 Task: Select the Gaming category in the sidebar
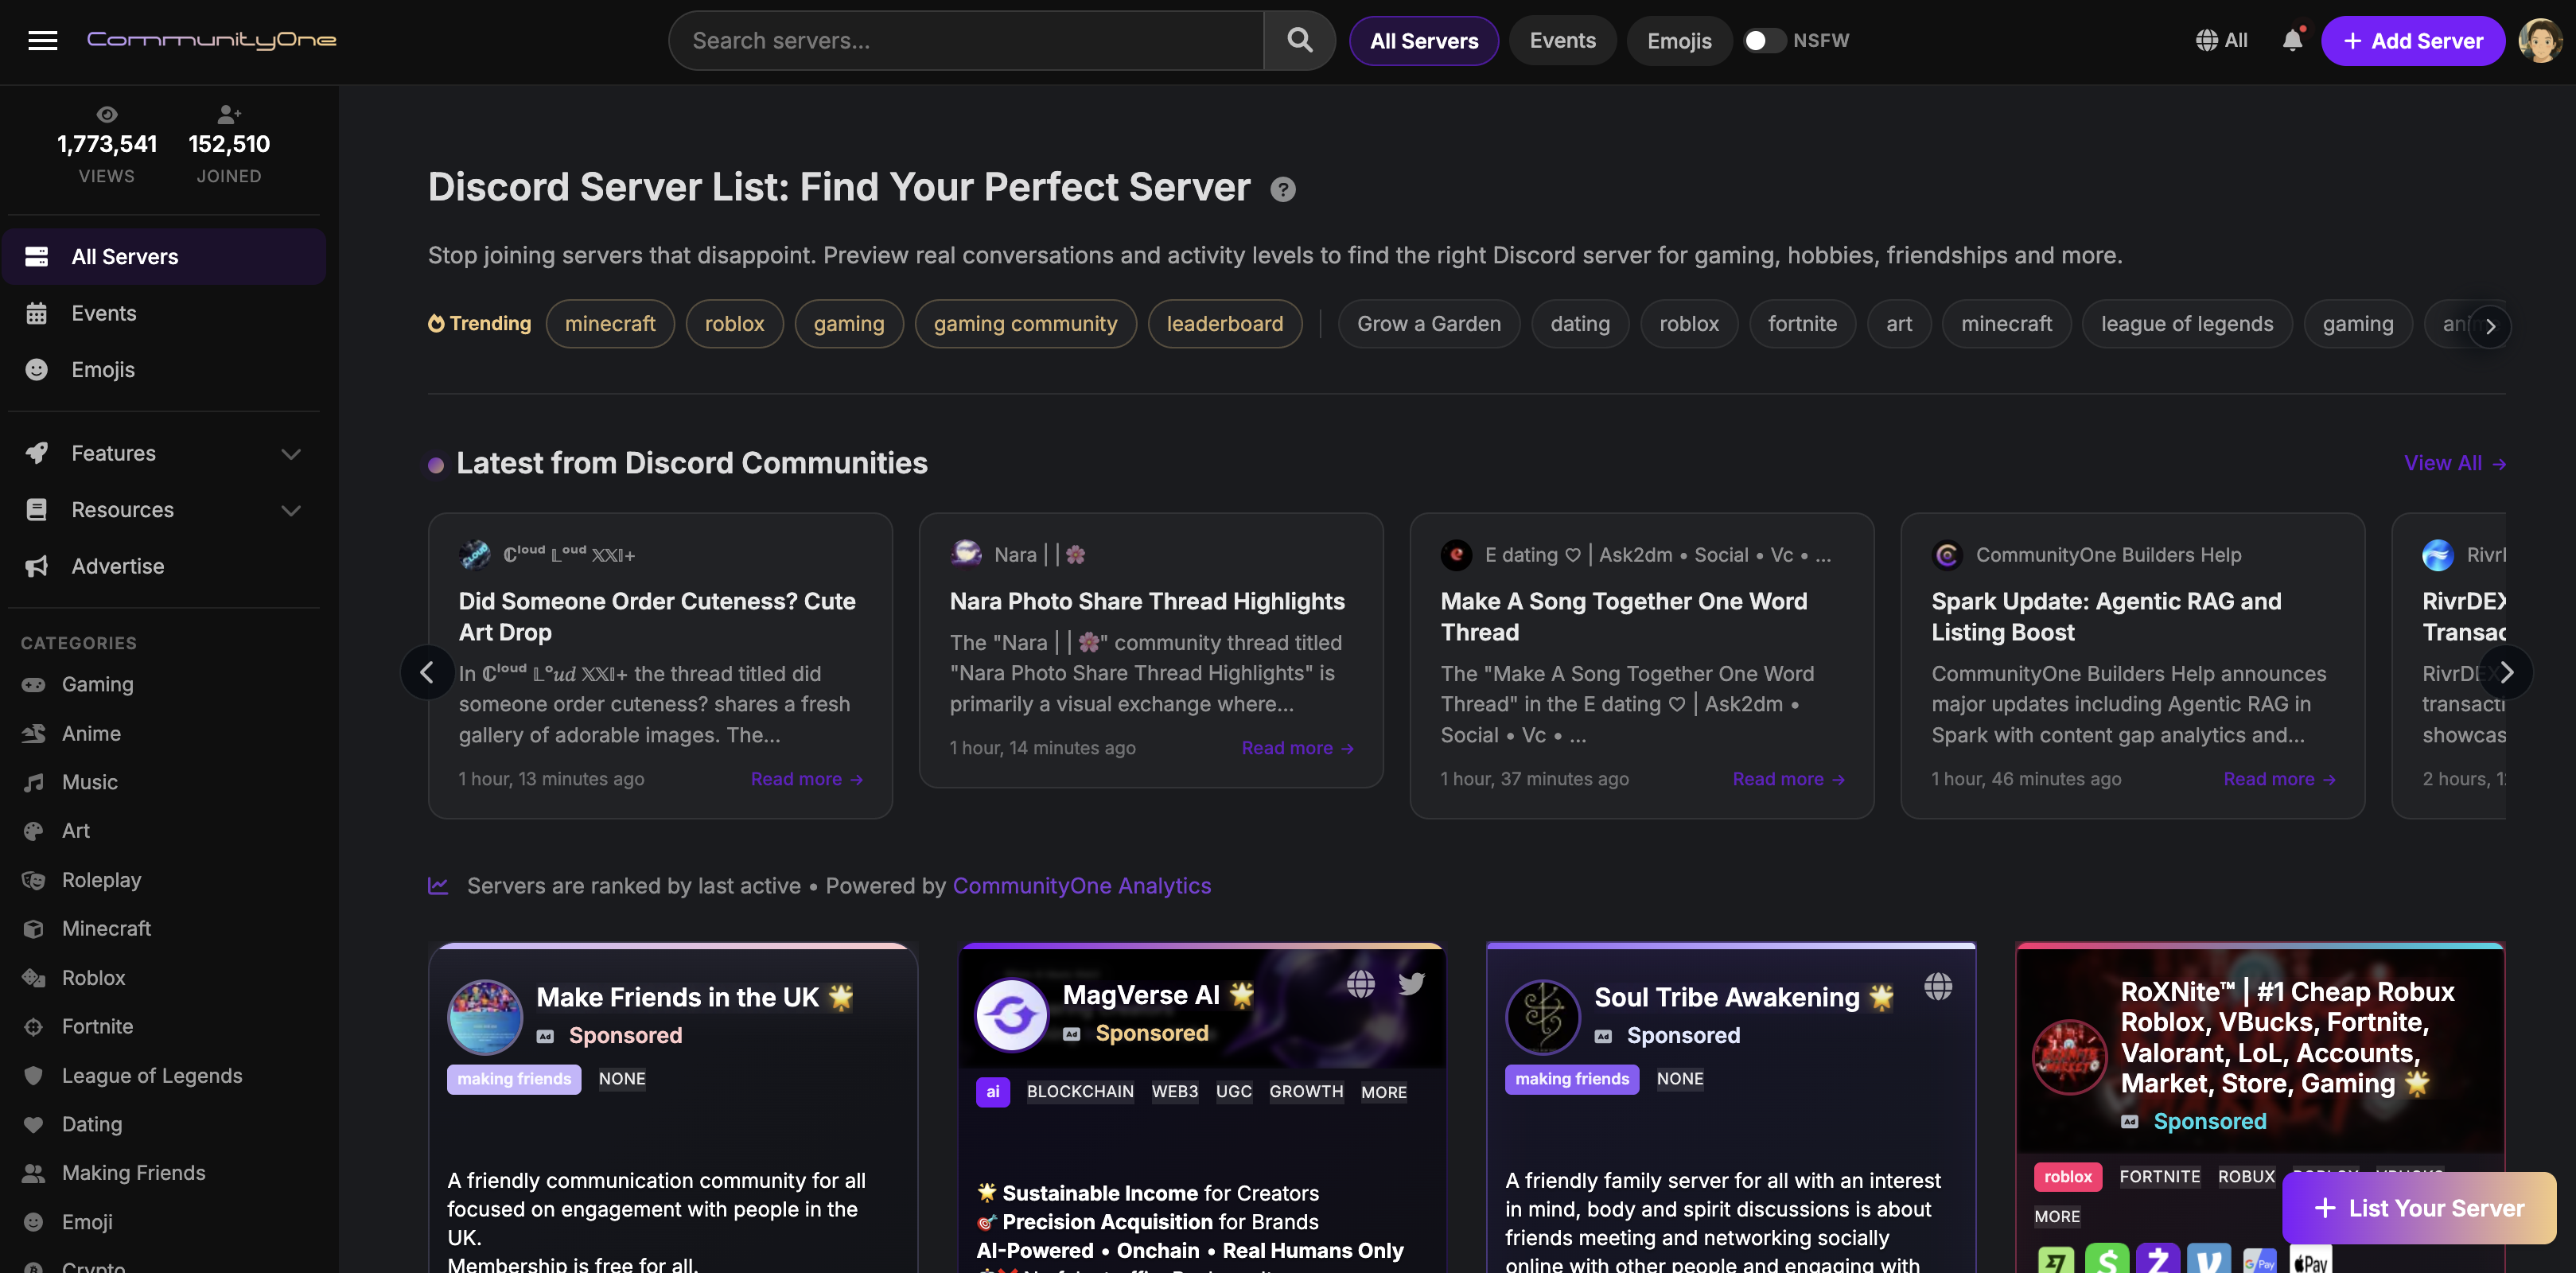pyautogui.click(x=97, y=684)
